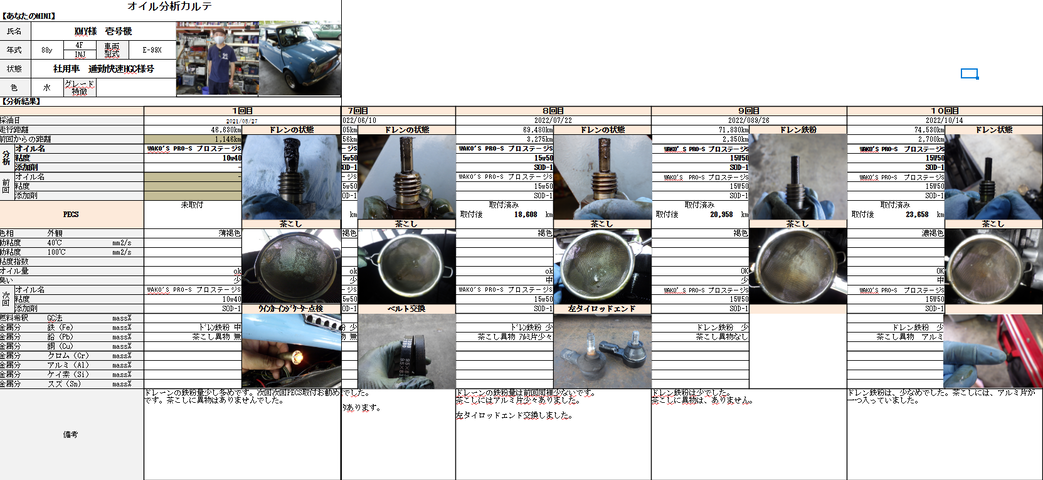Open the 9回目 ドレン鉄粉 photo

point(798,177)
